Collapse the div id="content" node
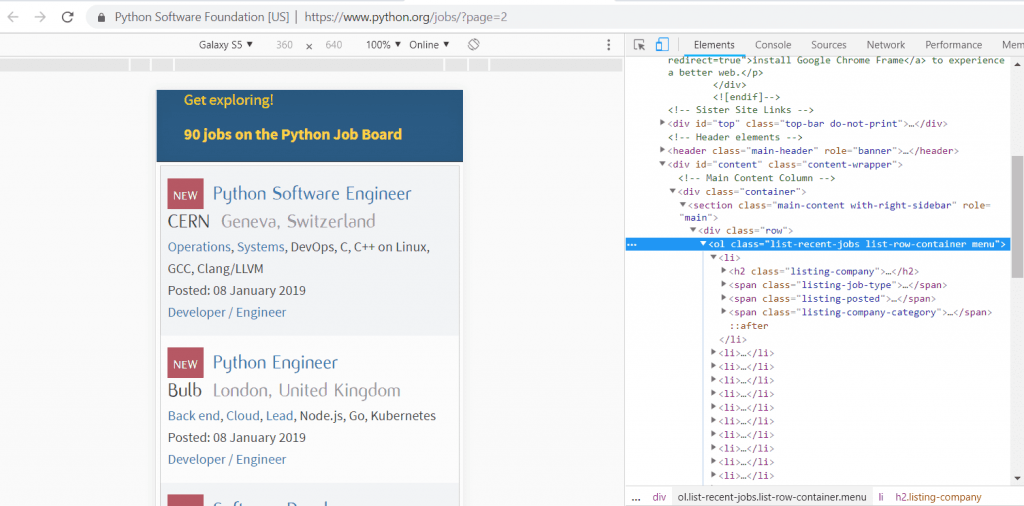The width and height of the screenshot is (1024, 506). click(664, 165)
